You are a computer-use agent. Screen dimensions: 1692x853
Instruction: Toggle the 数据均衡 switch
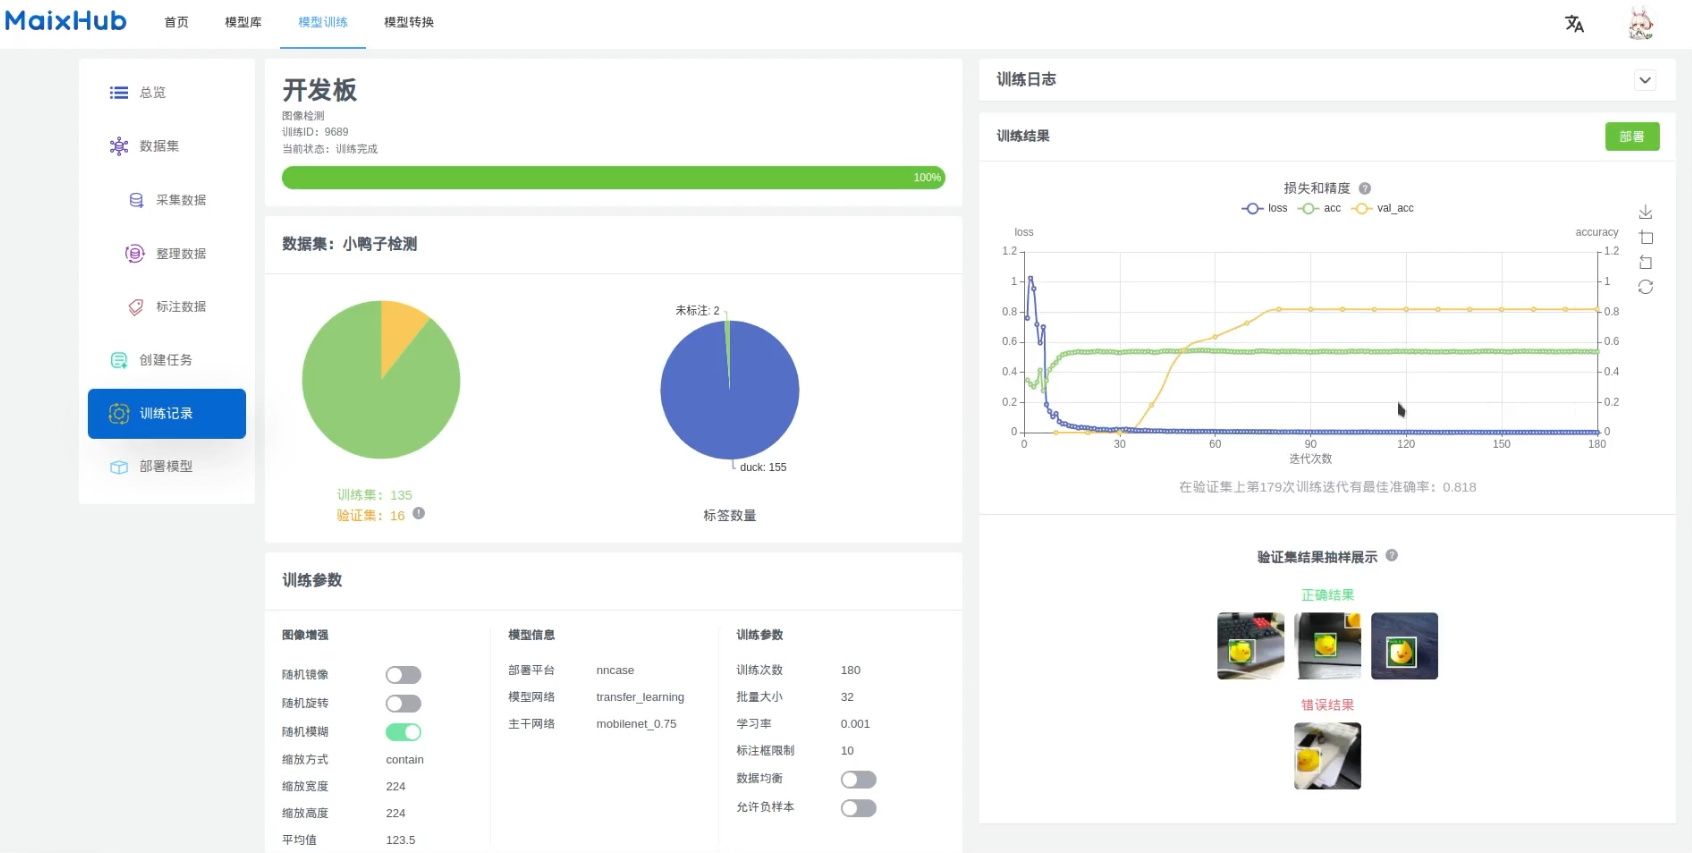pyautogui.click(x=858, y=779)
